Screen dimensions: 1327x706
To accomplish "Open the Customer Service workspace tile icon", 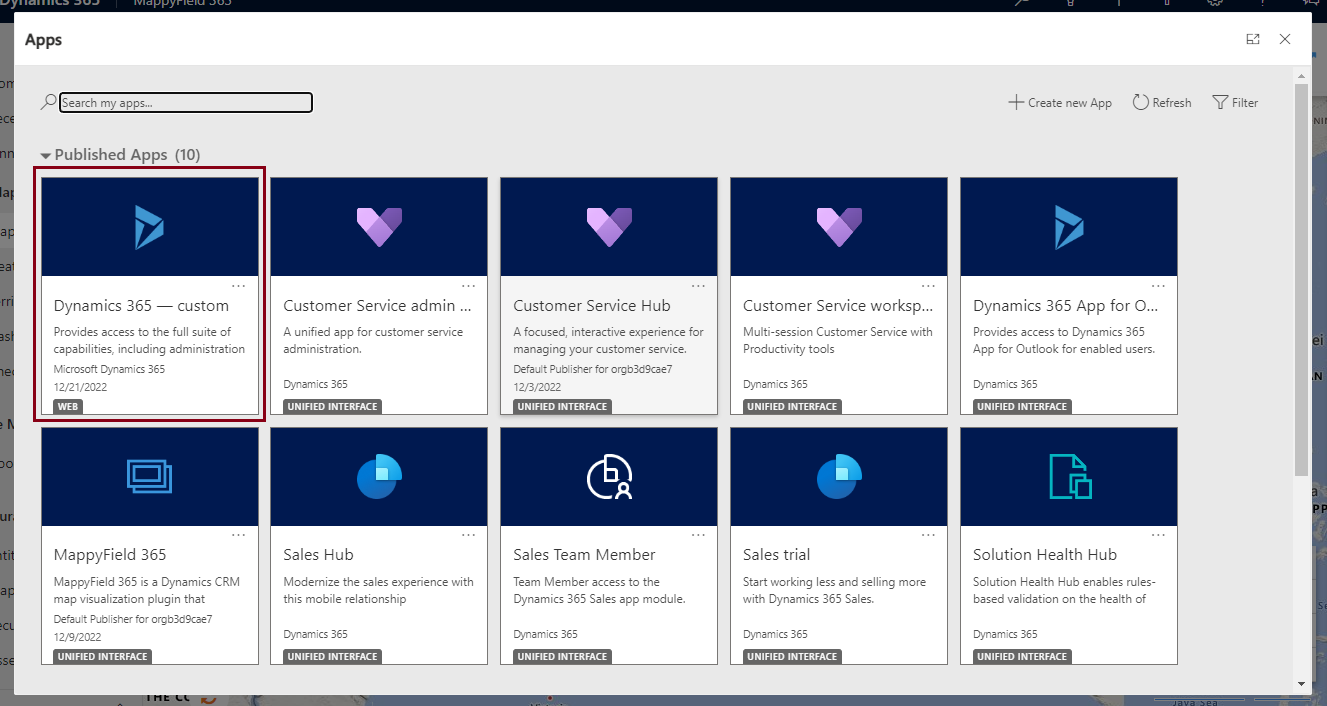I will (839, 227).
